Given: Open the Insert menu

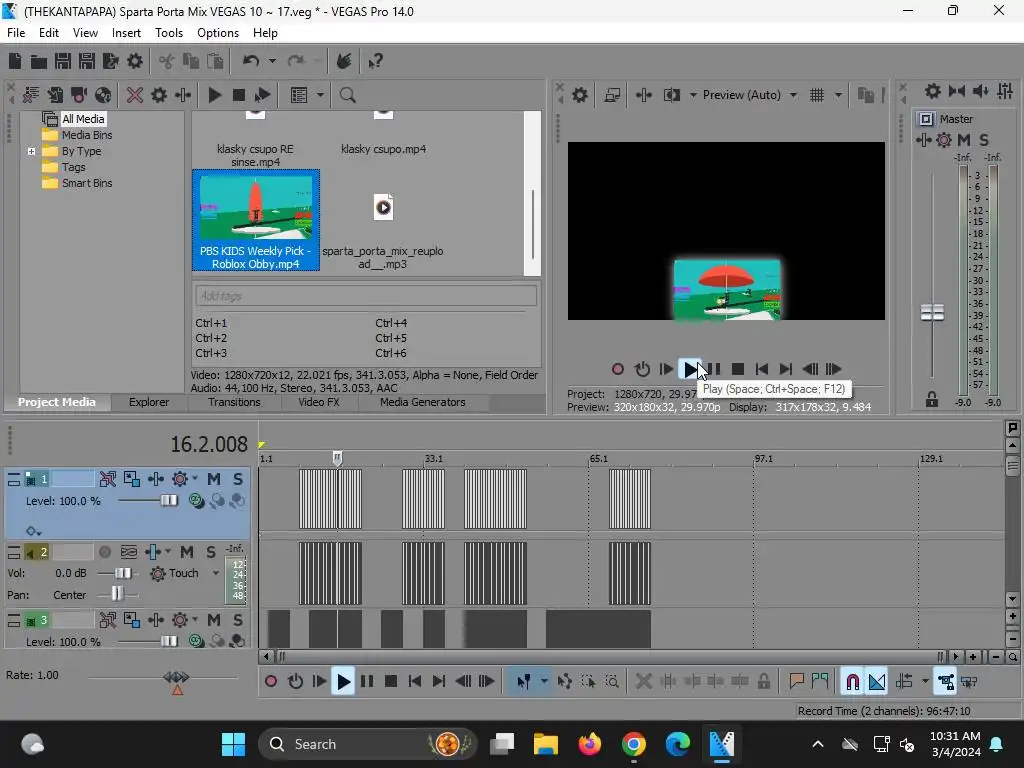Looking at the screenshot, I should [126, 33].
